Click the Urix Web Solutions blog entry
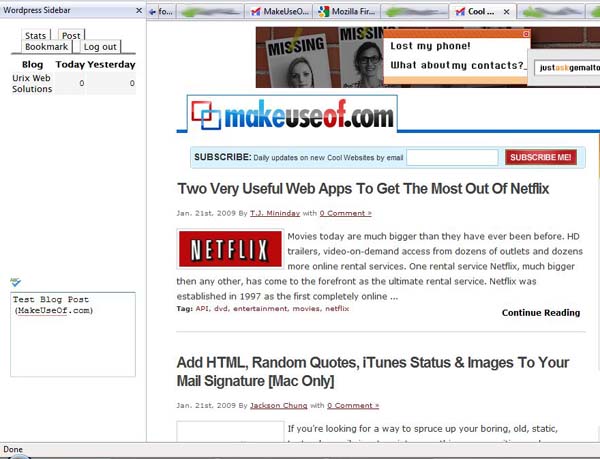600x459 pixels. [32, 83]
